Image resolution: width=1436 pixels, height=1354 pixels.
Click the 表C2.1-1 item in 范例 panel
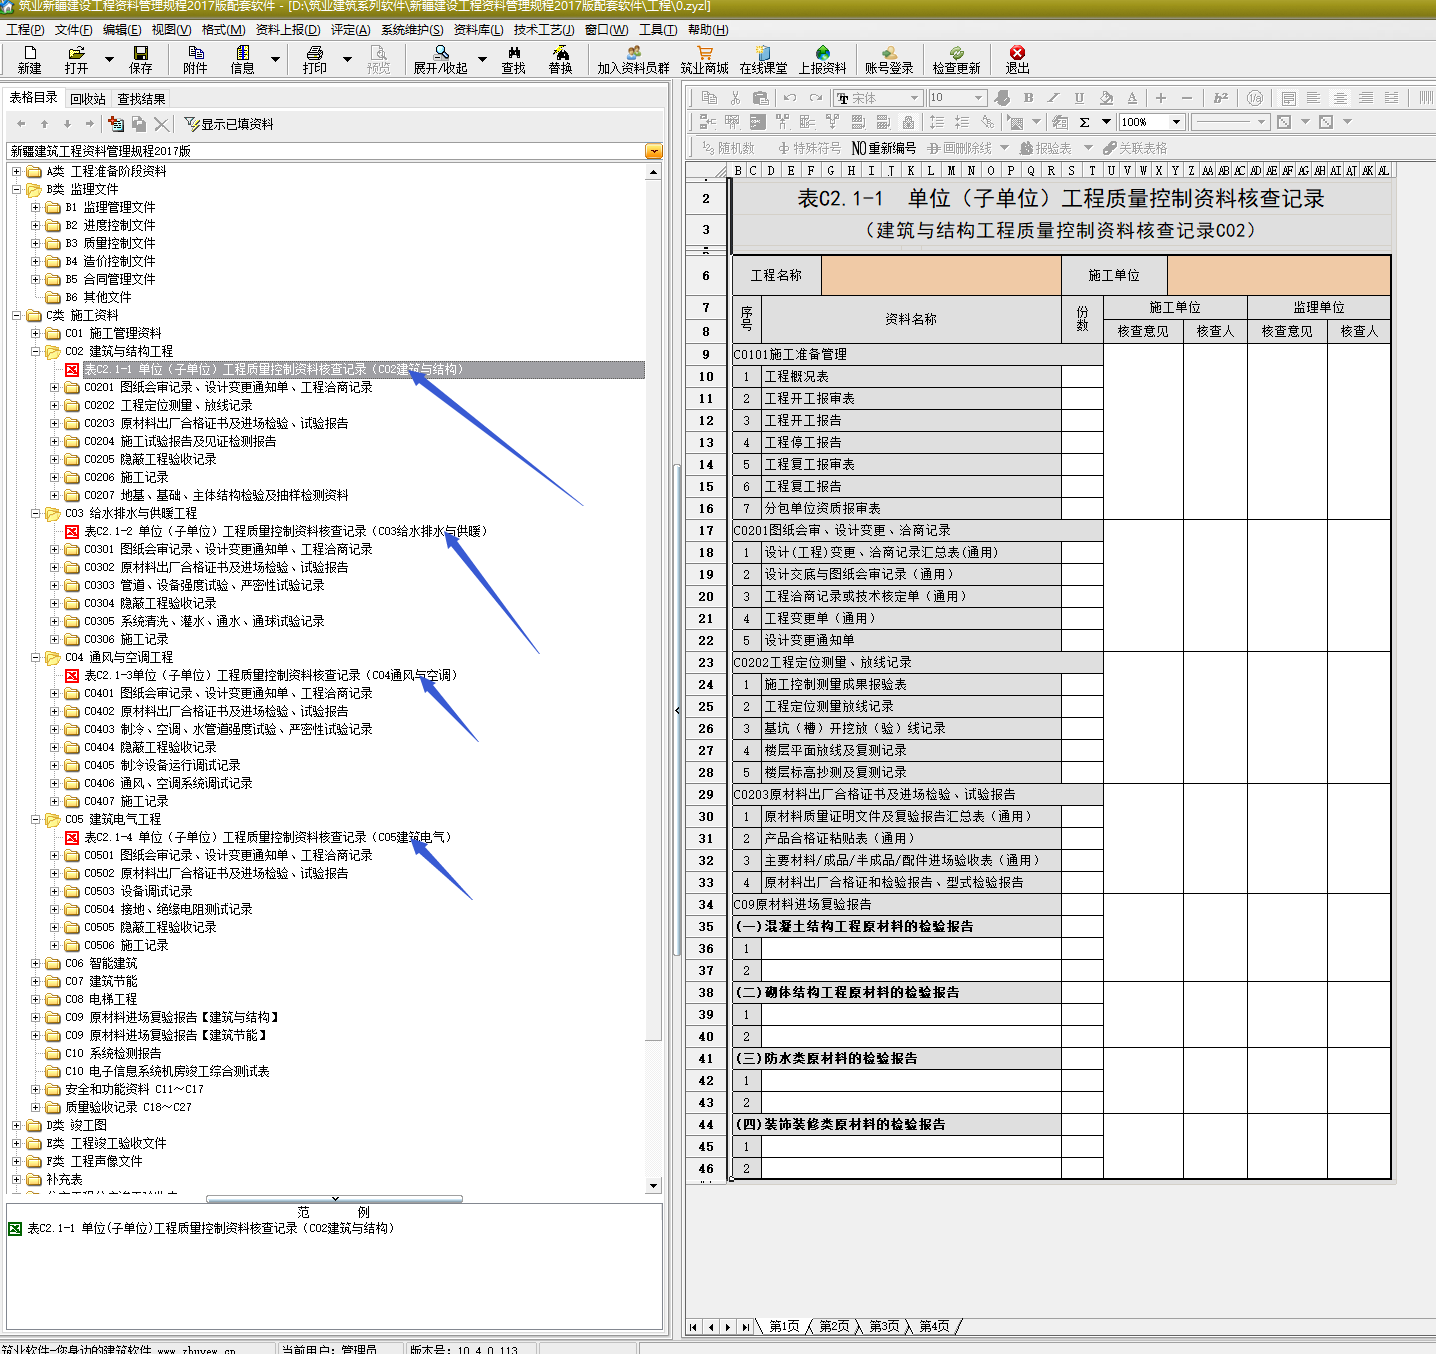210,1228
